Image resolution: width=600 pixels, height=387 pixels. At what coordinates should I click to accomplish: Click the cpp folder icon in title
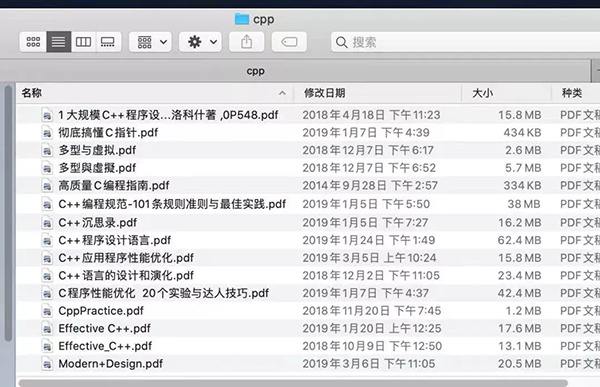pyautogui.click(x=242, y=19)
